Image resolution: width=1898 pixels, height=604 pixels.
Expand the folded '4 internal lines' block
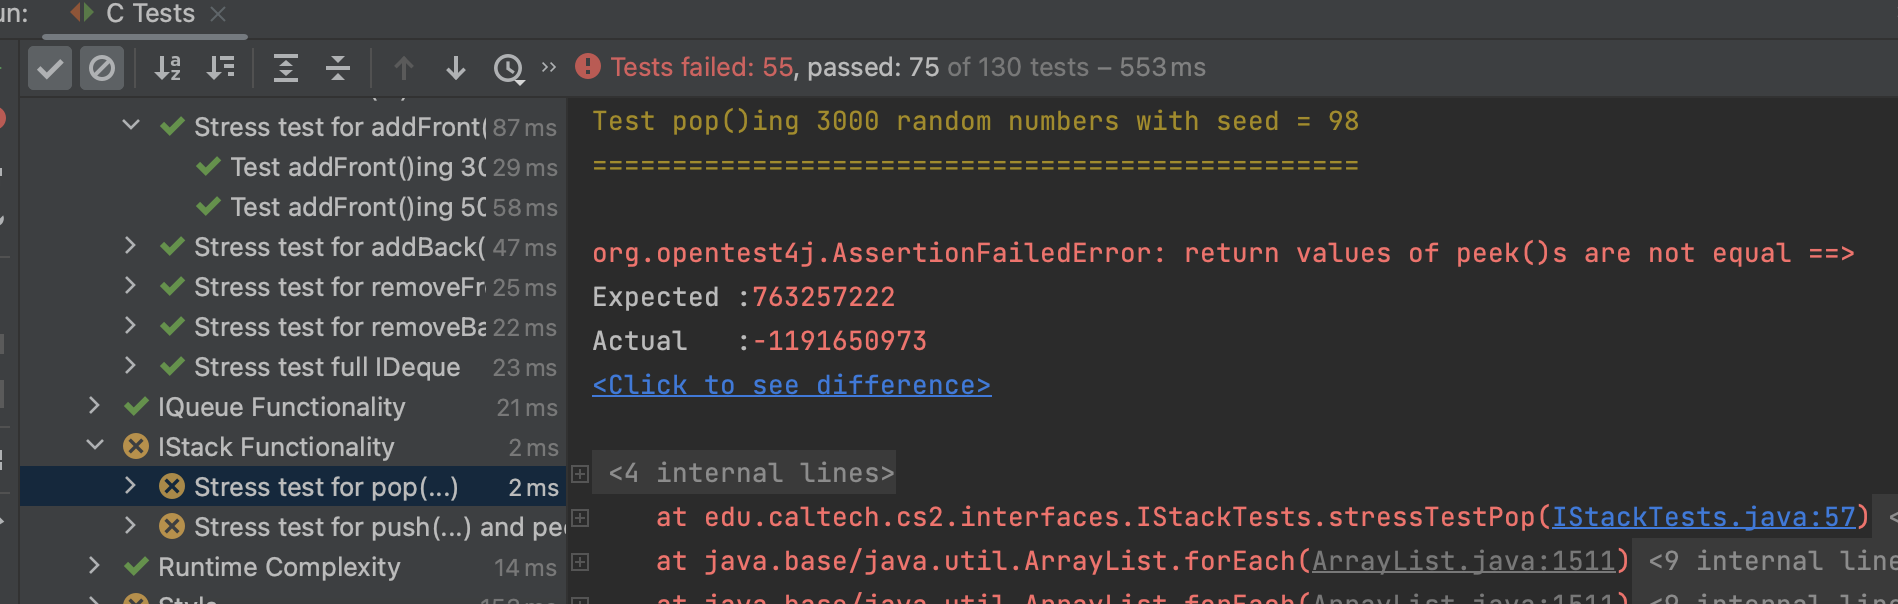[581, 473]
